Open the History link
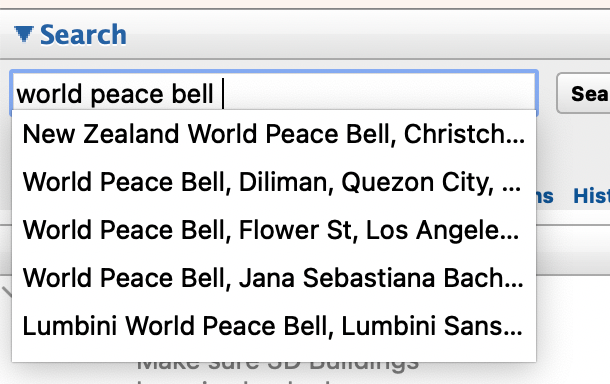This screenshot has width=610, height=384. [591, 196]
